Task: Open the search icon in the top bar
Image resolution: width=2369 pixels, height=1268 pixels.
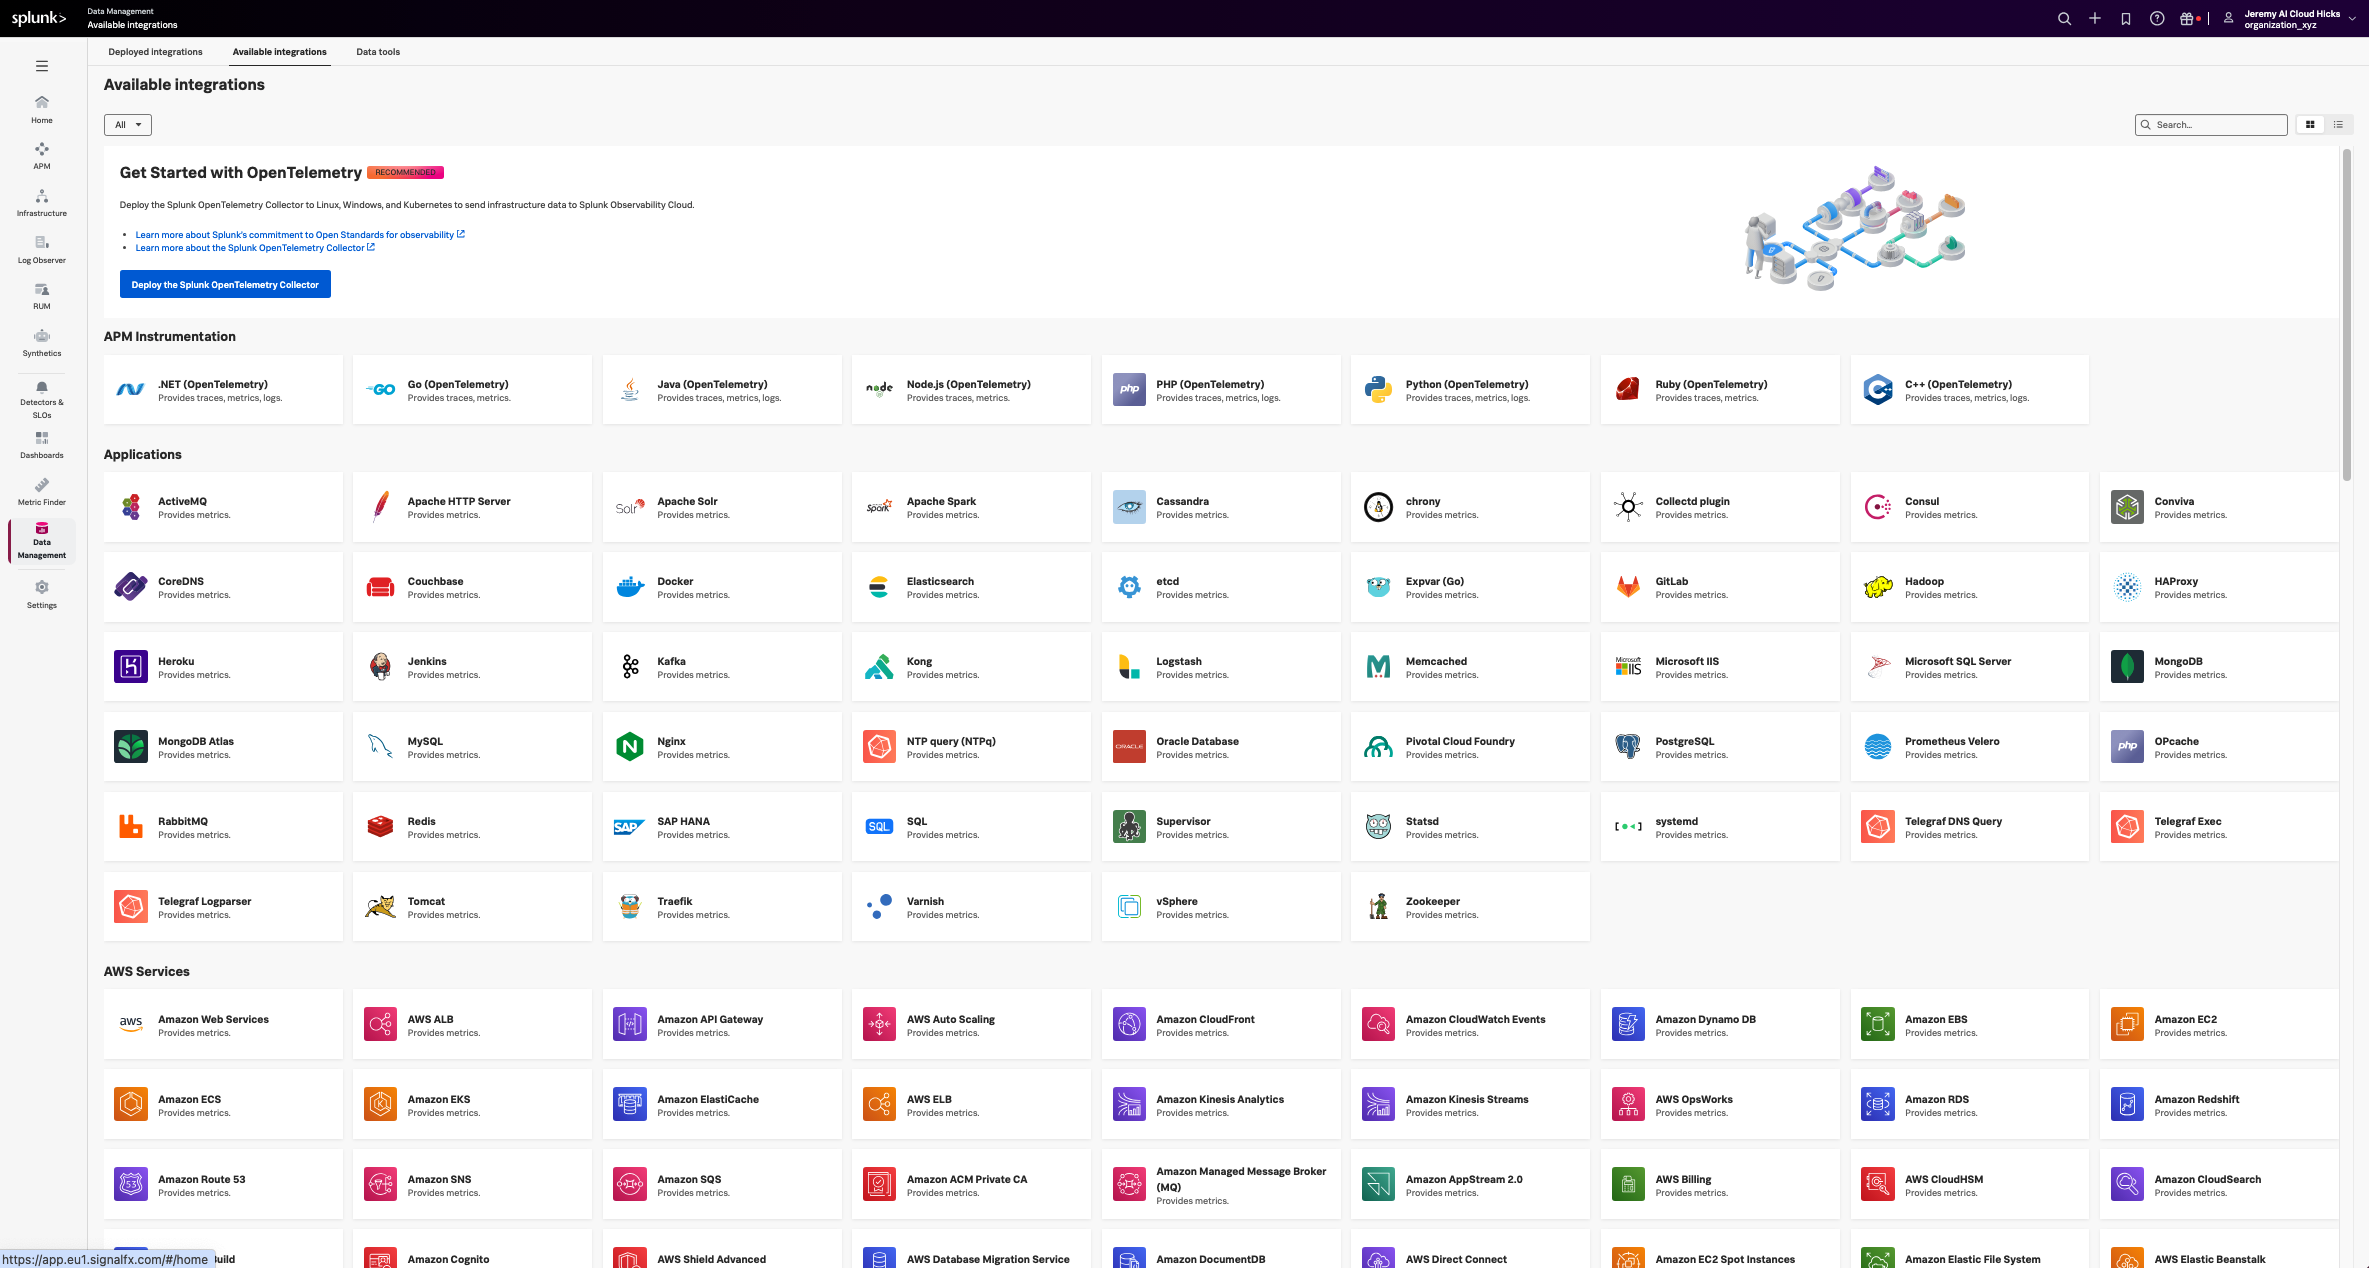Action: [x=2064, y=18]
